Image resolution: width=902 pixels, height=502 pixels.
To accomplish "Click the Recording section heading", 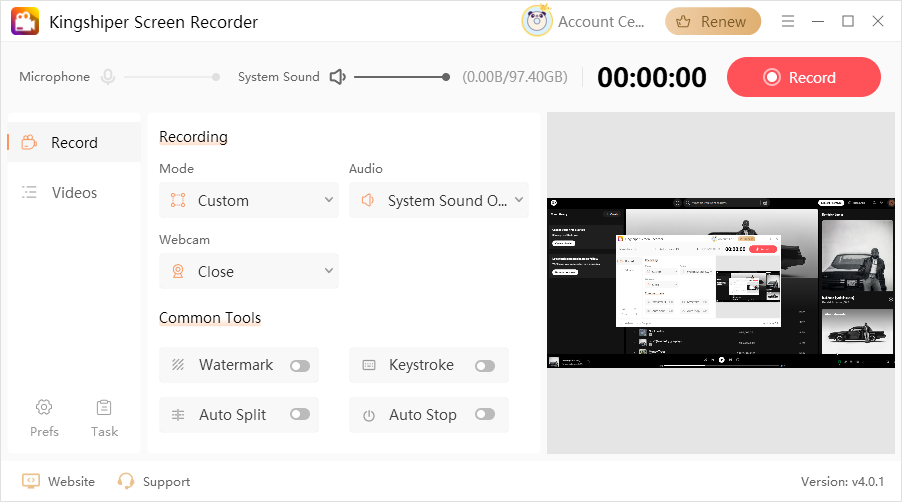I will click(193, 137).
